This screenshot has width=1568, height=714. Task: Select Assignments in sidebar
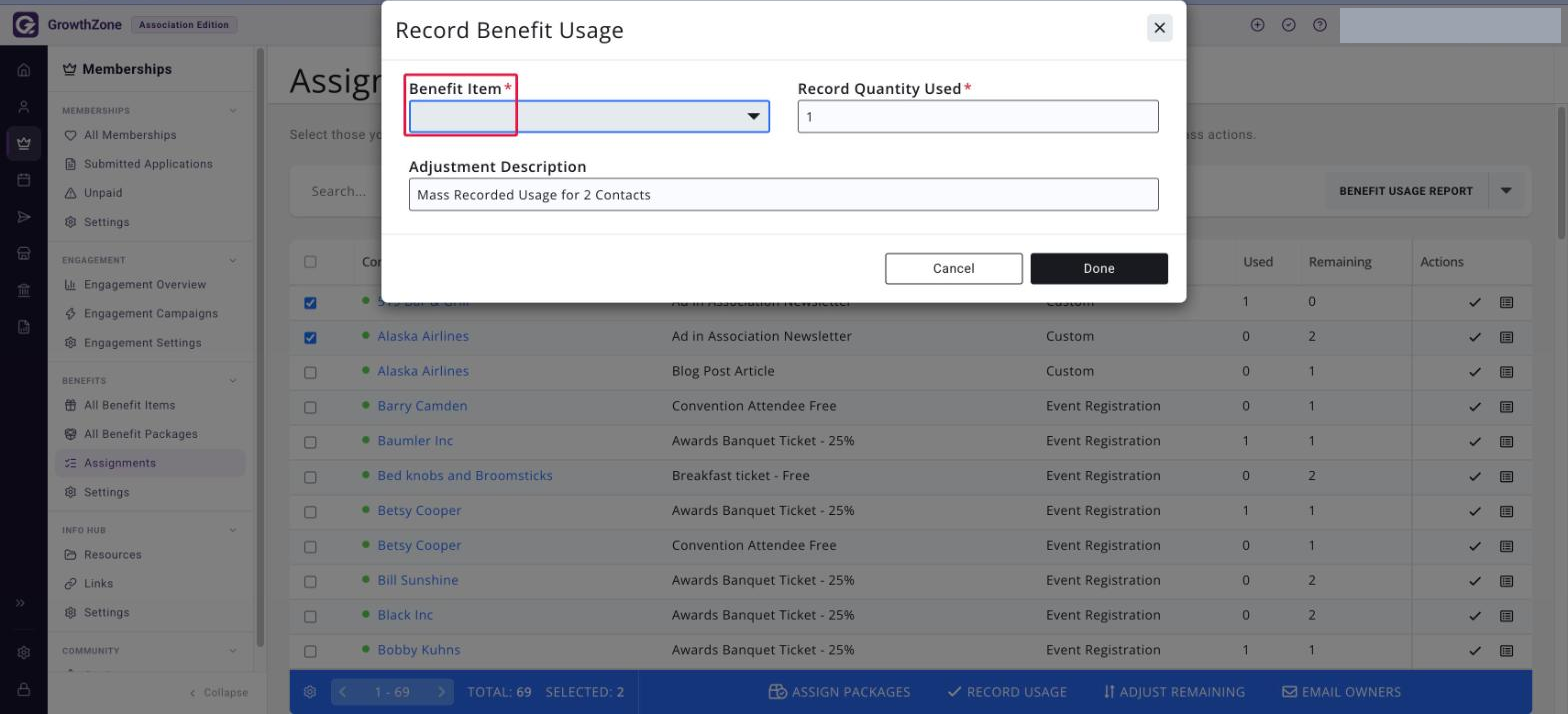[151, 463]
